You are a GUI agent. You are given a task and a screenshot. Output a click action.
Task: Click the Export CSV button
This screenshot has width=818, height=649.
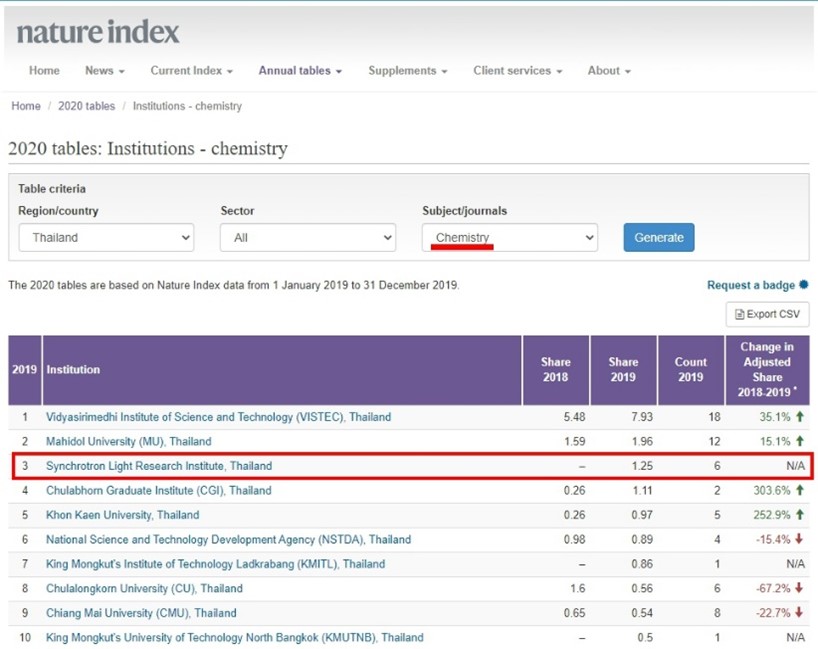767,314
